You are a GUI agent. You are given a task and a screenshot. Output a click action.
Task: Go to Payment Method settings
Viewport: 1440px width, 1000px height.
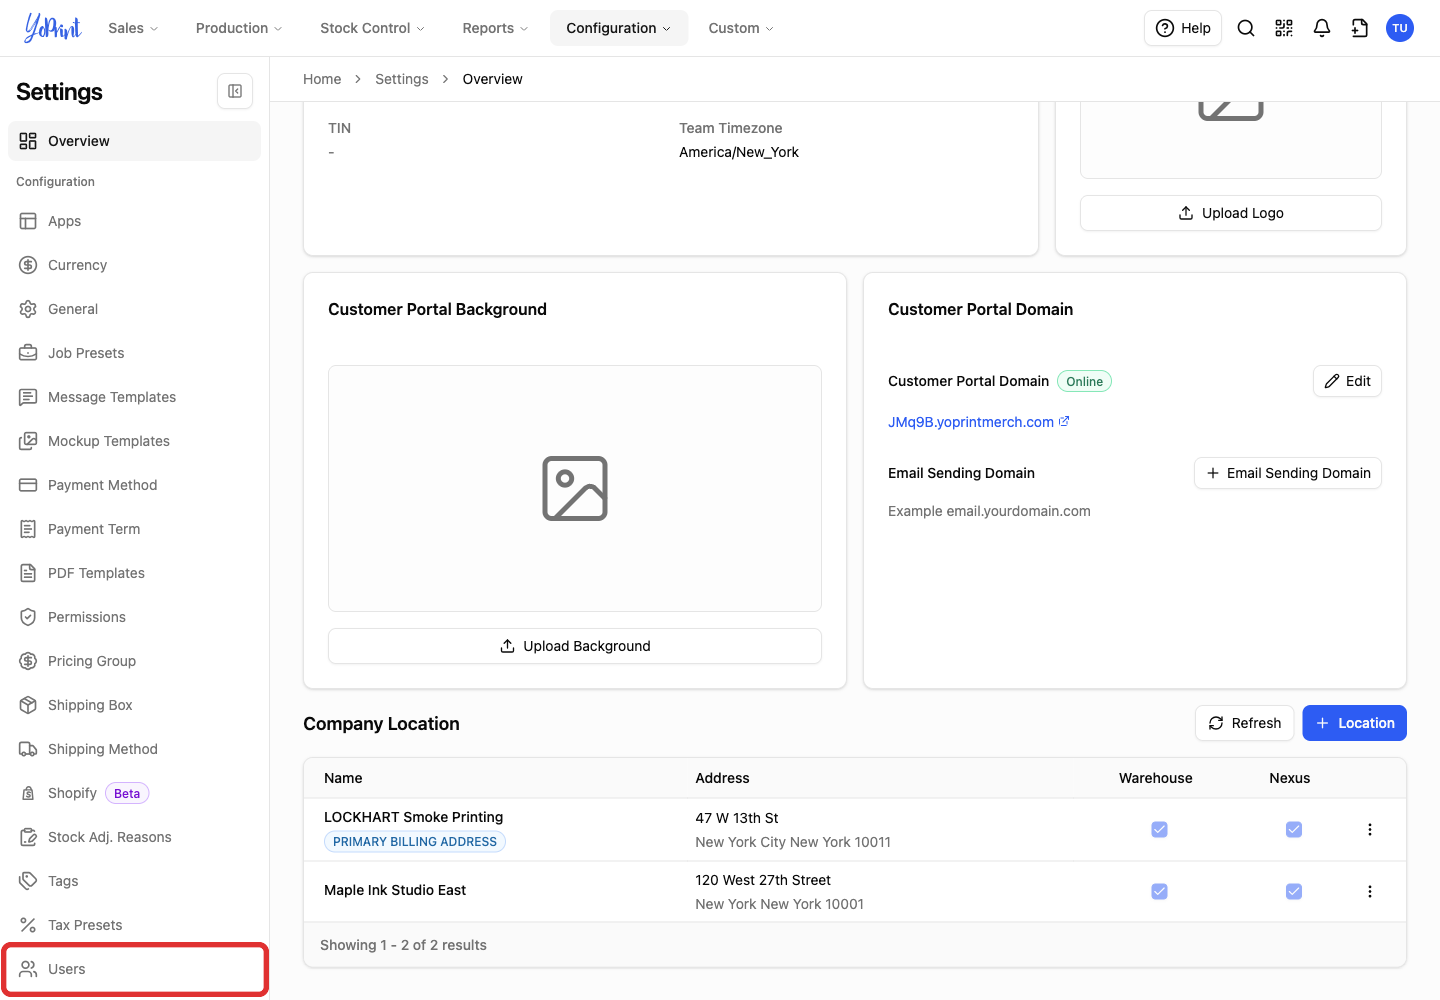coord(134,485)
